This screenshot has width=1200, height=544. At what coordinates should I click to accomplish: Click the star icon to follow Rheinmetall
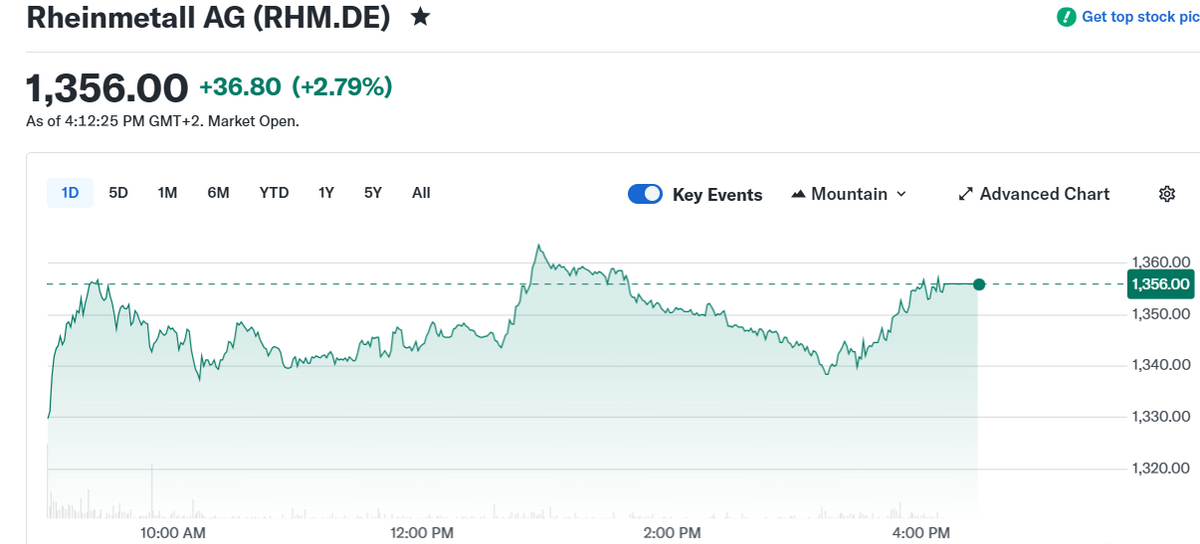(x=421, y=18)
